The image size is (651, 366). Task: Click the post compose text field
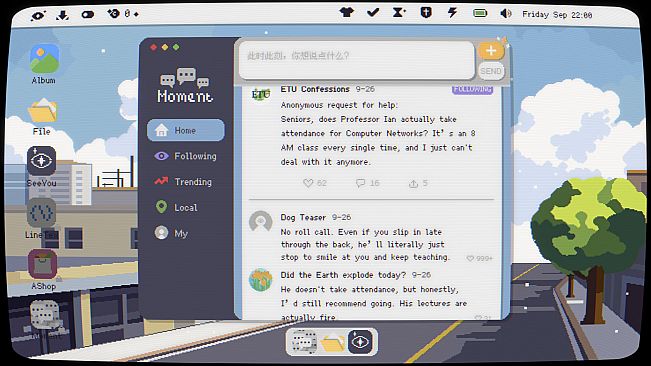click(x=357, y=60)
